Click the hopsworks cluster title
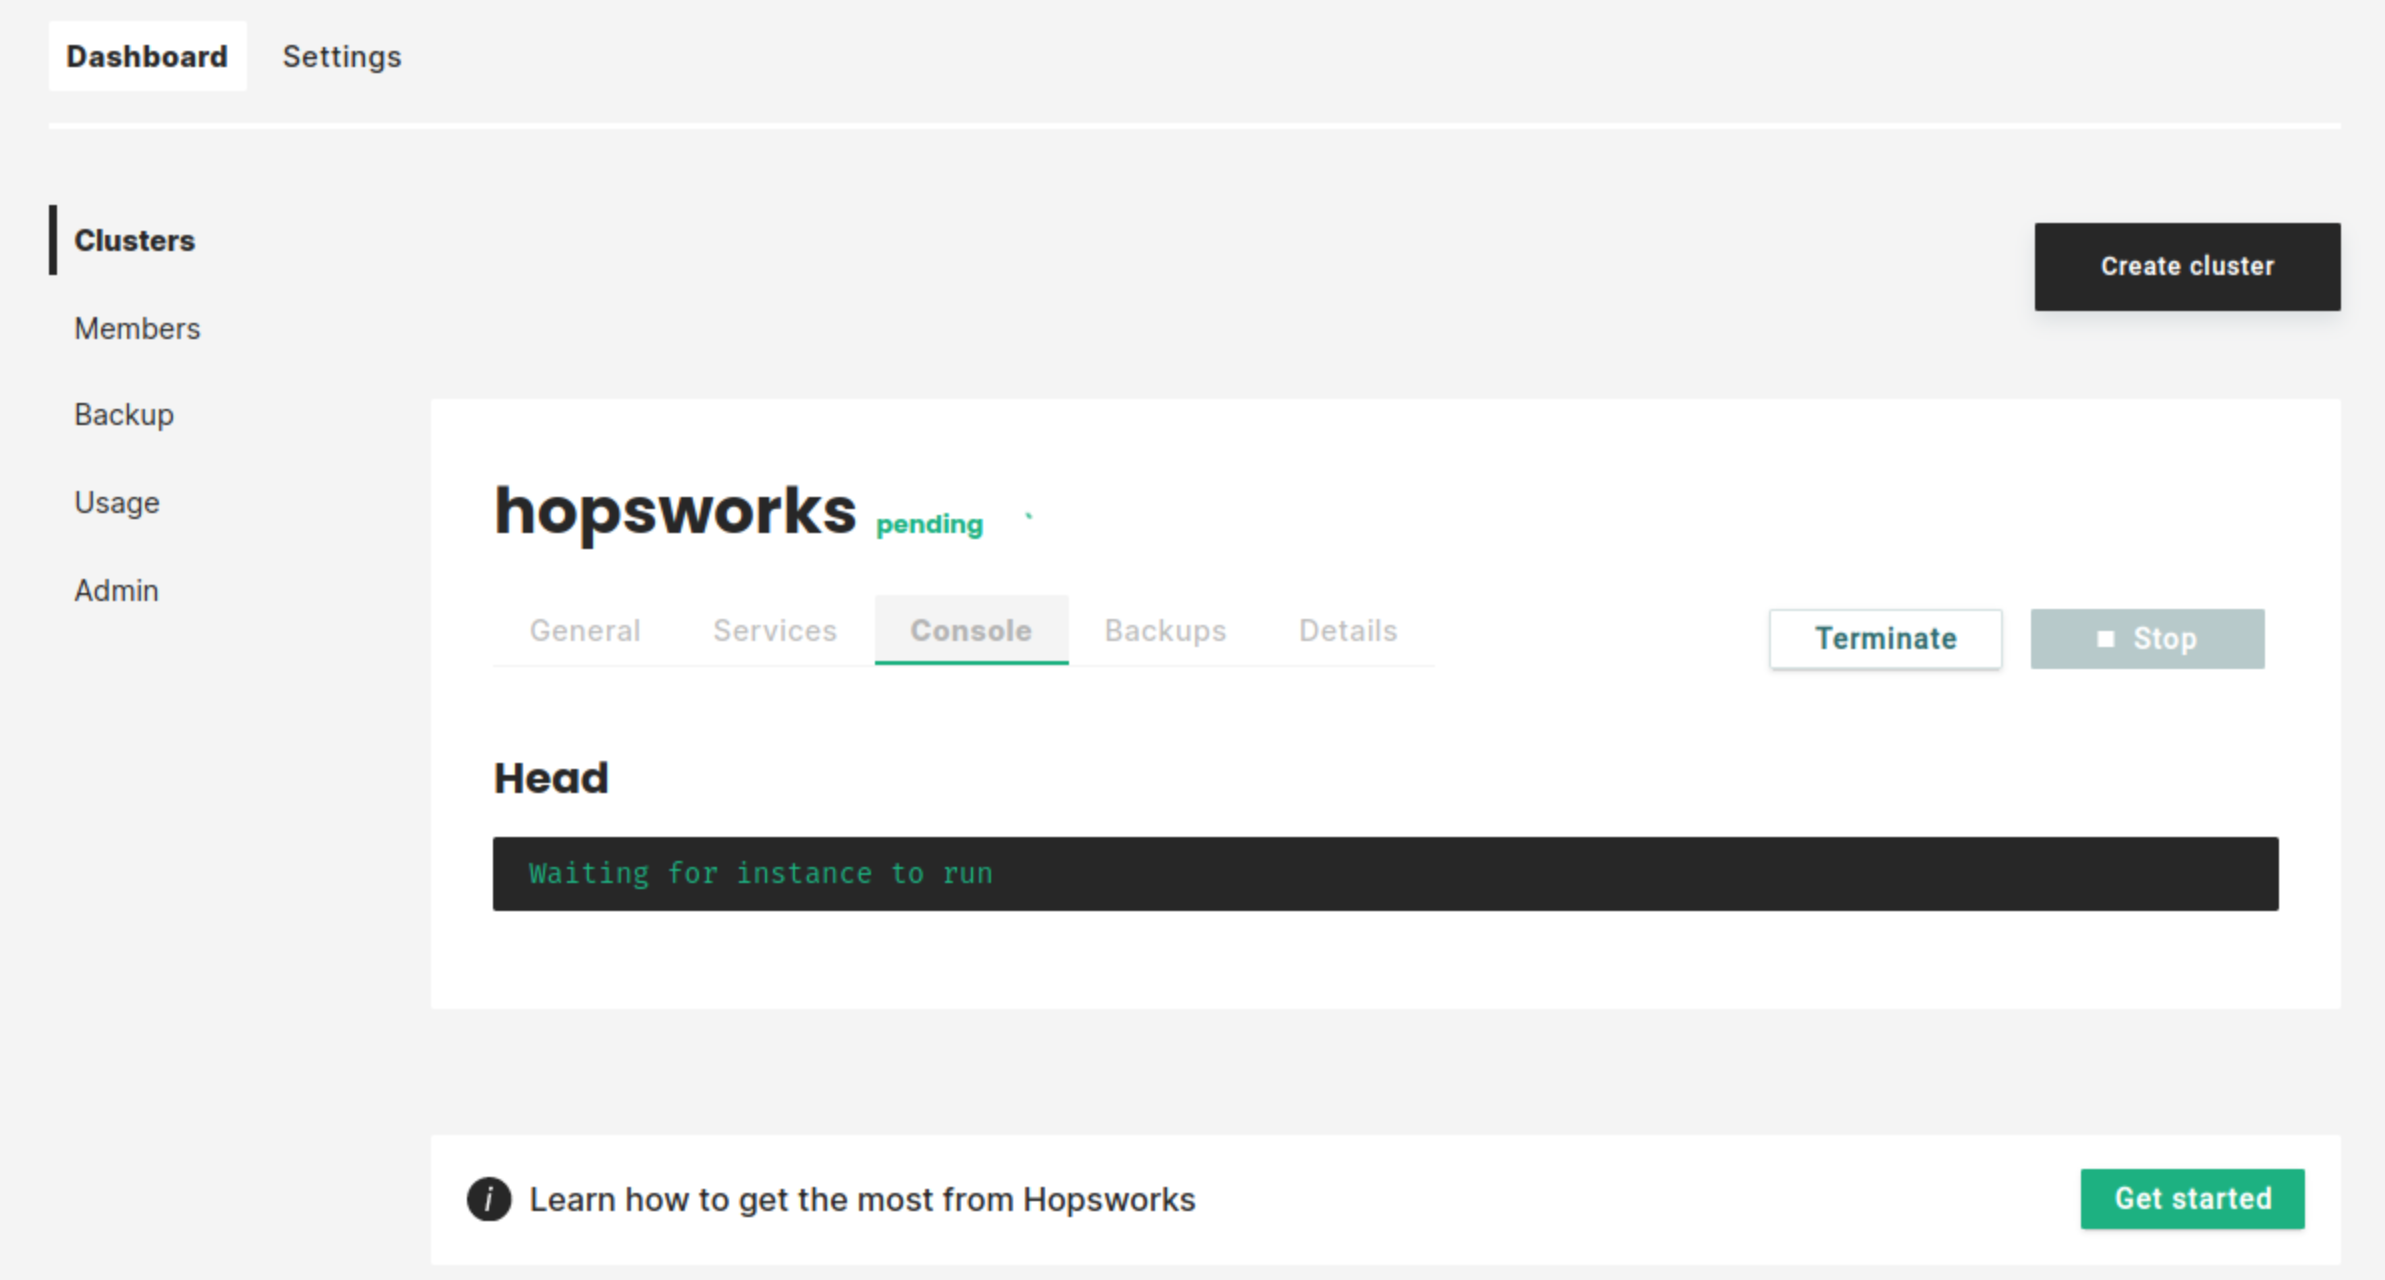Viewport: 2385px width, 1280px height. tap(675, 512)
